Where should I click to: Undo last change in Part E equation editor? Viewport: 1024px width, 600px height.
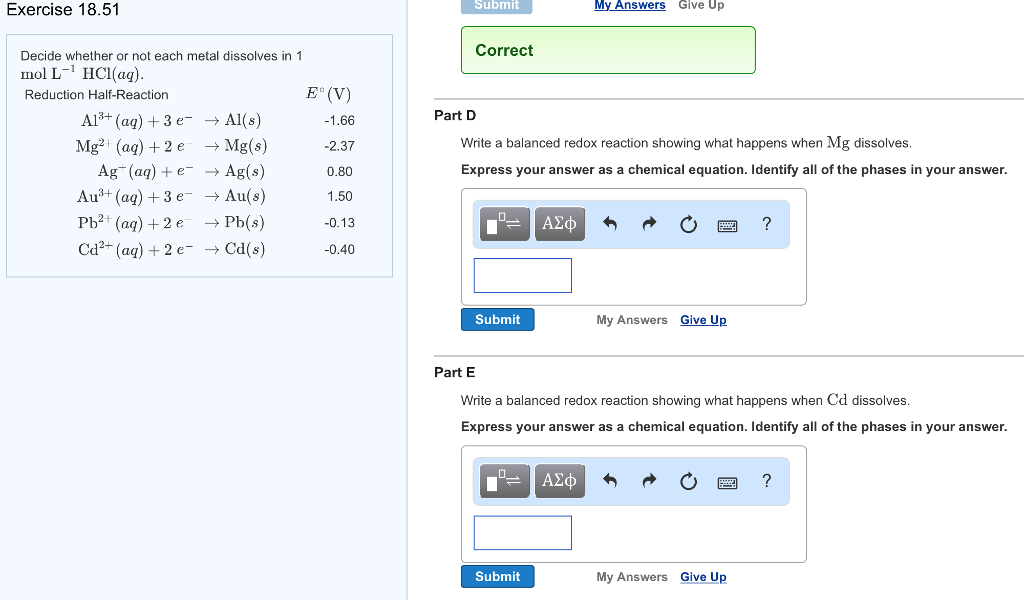(x=609, y=481)
